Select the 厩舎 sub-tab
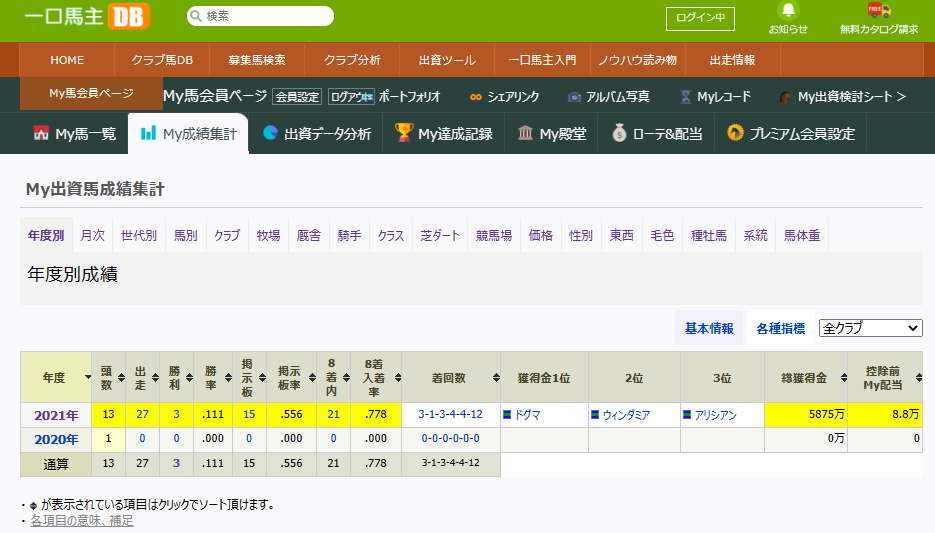935x533 pixels. click(309, 235)
